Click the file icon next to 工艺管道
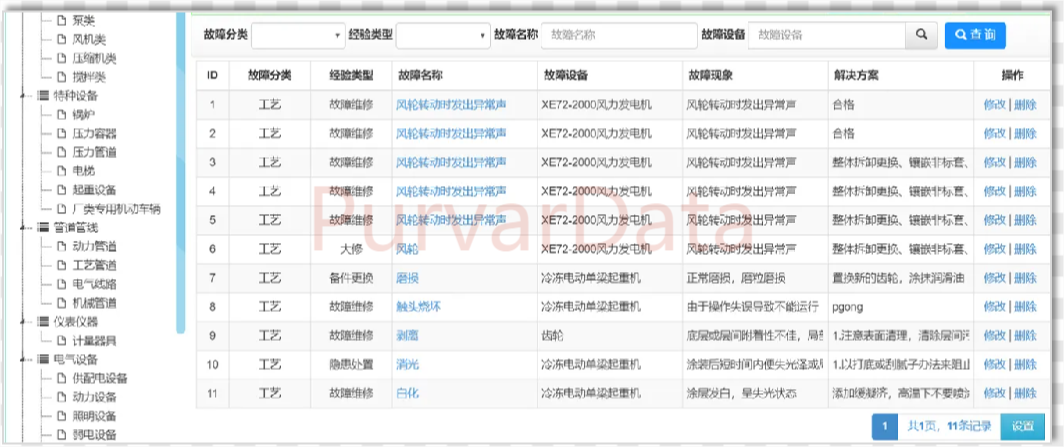This screenshot has width=1064, height=447. [x=61, y=265]
